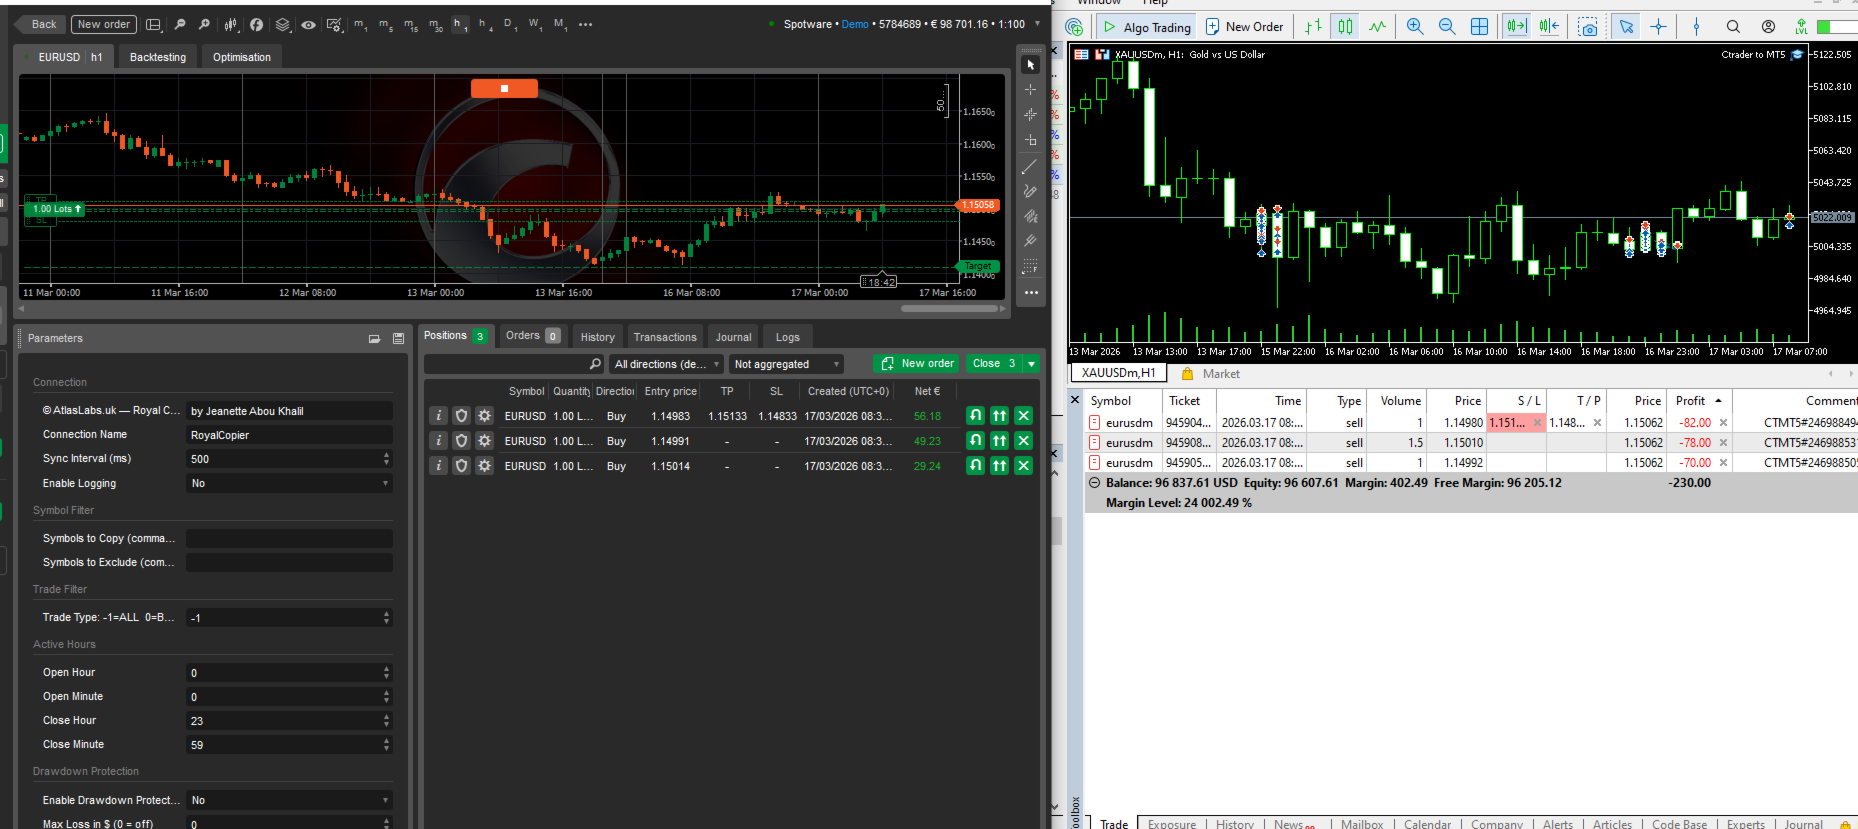This screenshot has height=829, width=1858.
Task: Open the Enable Logging dropdown
Action: pos(289,483)
